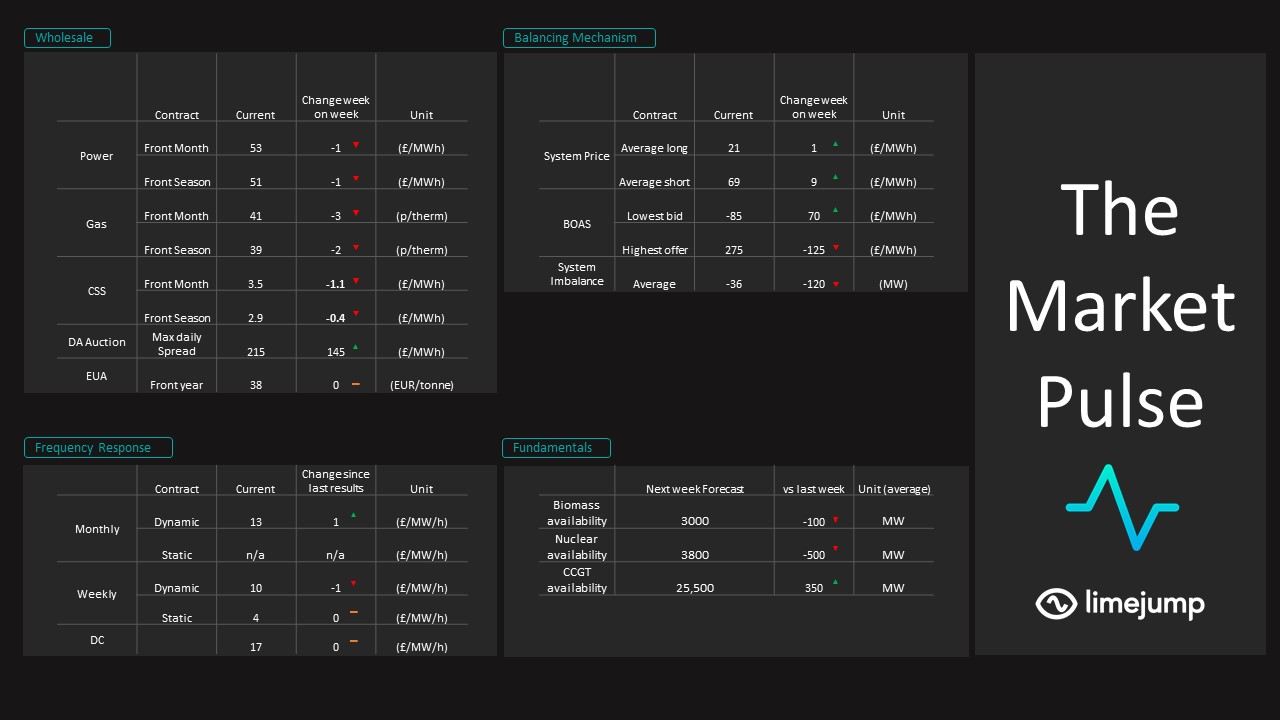
Task: Click the (p/therm) unit for Gas Front Month
Action: click(x=422, y=216)
